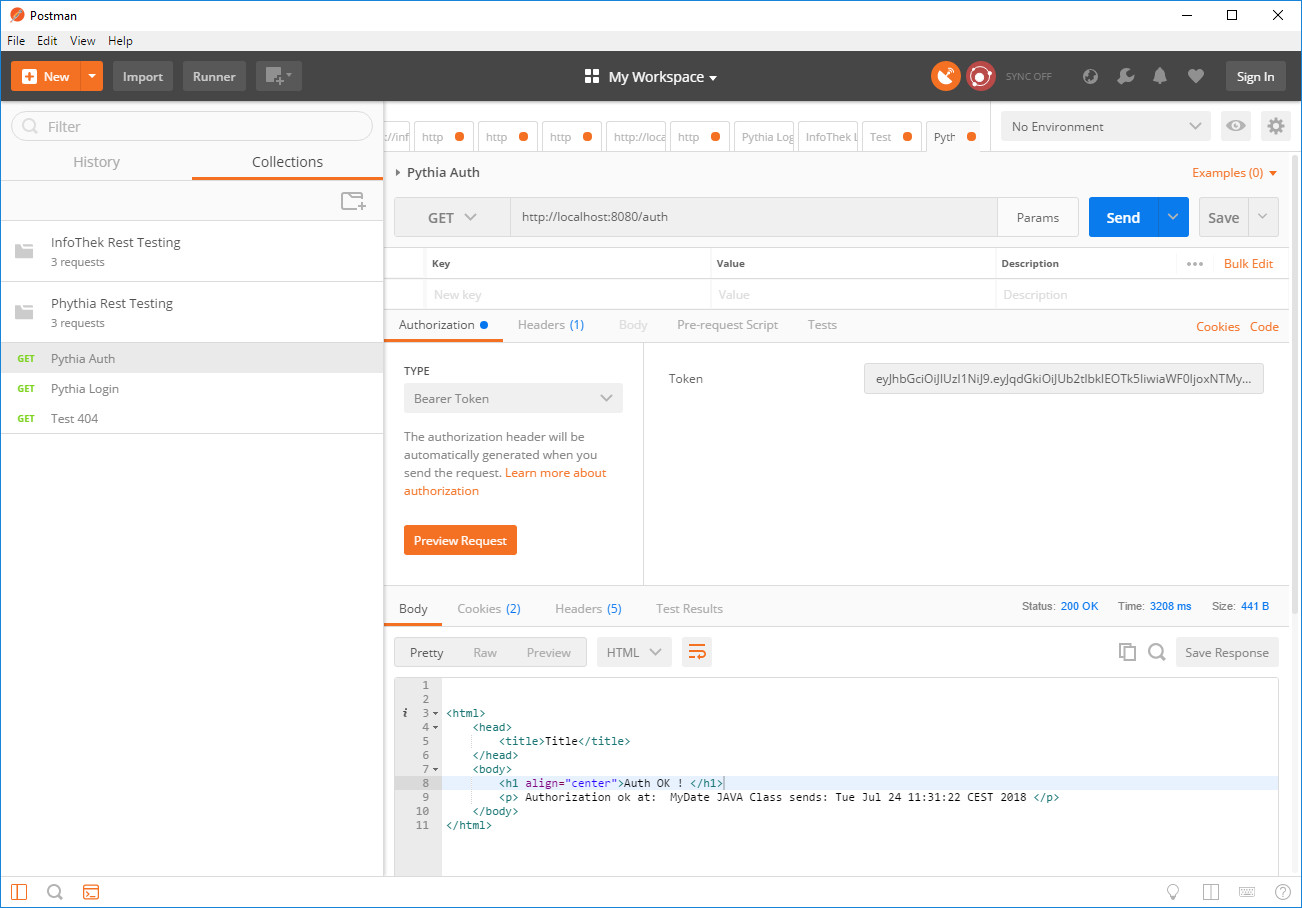
Task: Open the HTML response format dropdown
Action: (634, 652)
